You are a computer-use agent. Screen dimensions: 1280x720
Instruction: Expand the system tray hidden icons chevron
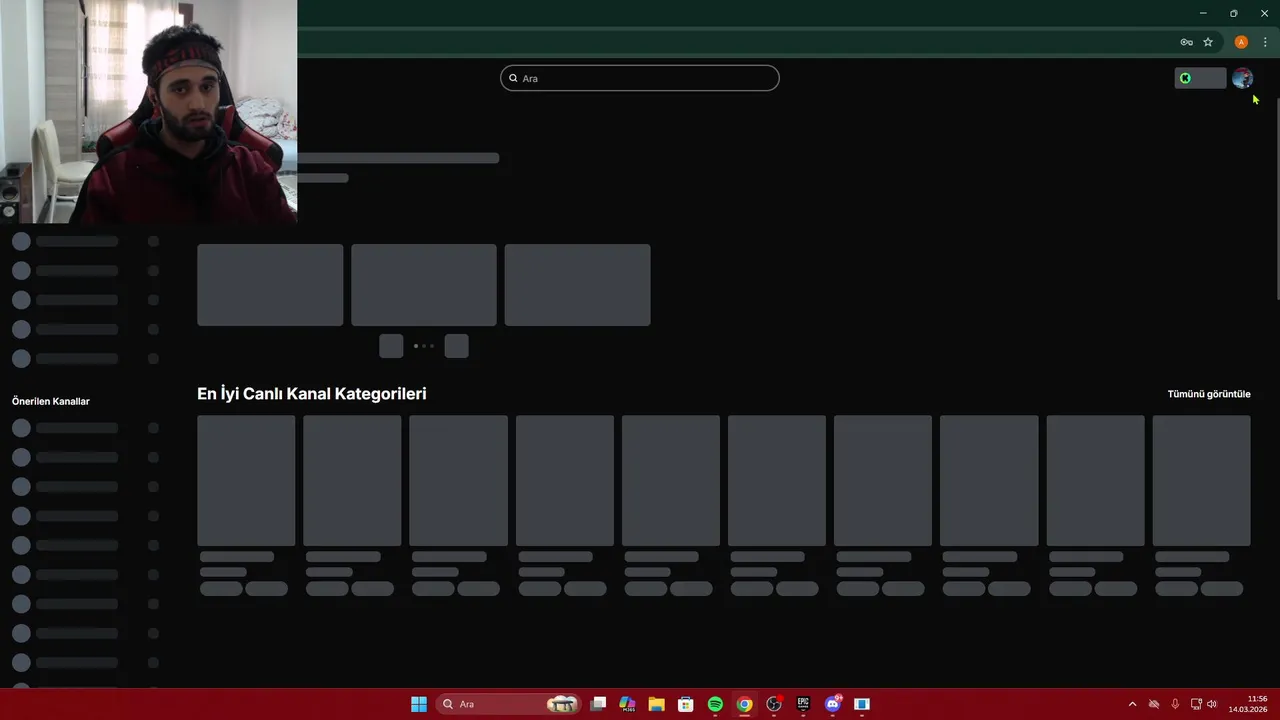[1132, 704]
